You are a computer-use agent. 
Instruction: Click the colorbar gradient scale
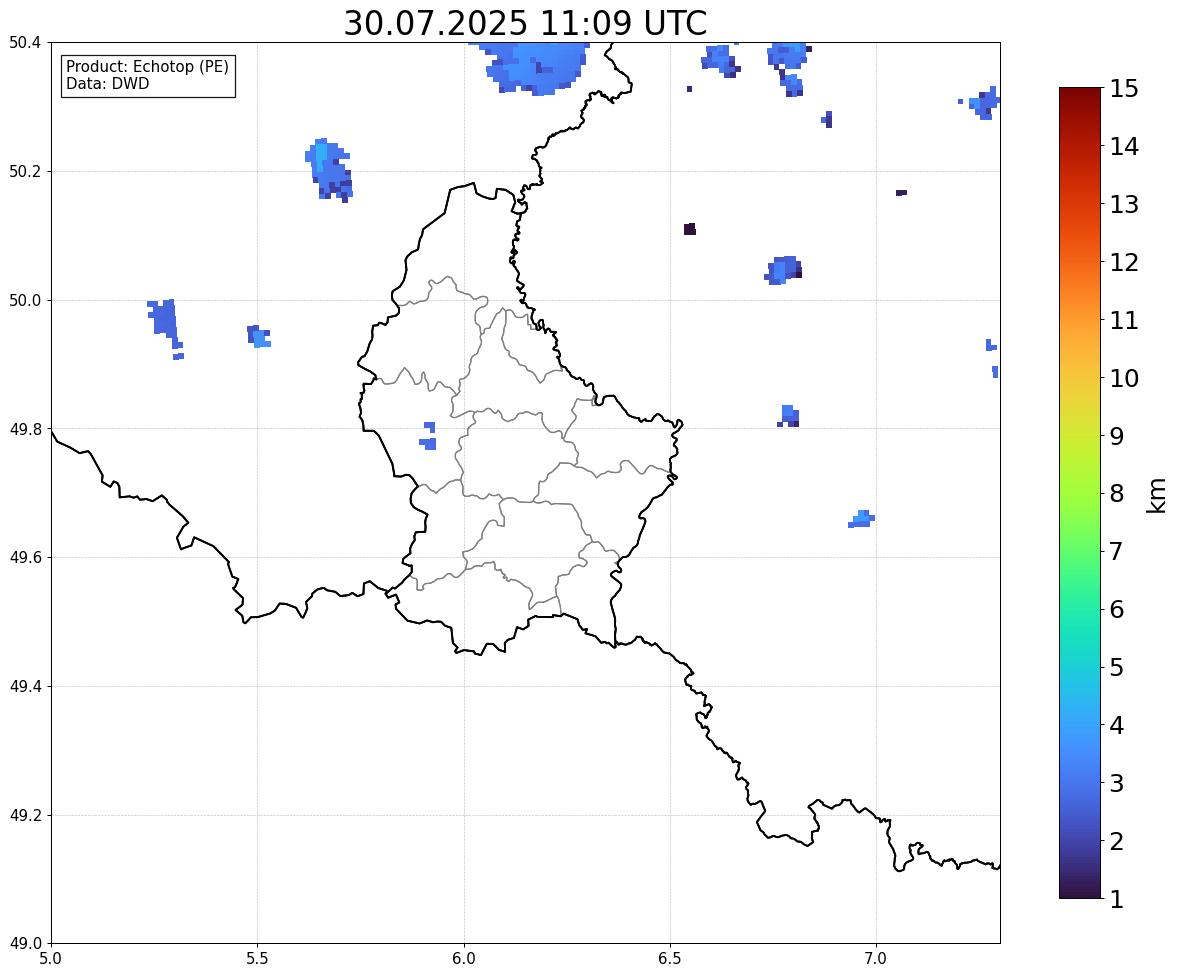click(x=1080, y=493)
